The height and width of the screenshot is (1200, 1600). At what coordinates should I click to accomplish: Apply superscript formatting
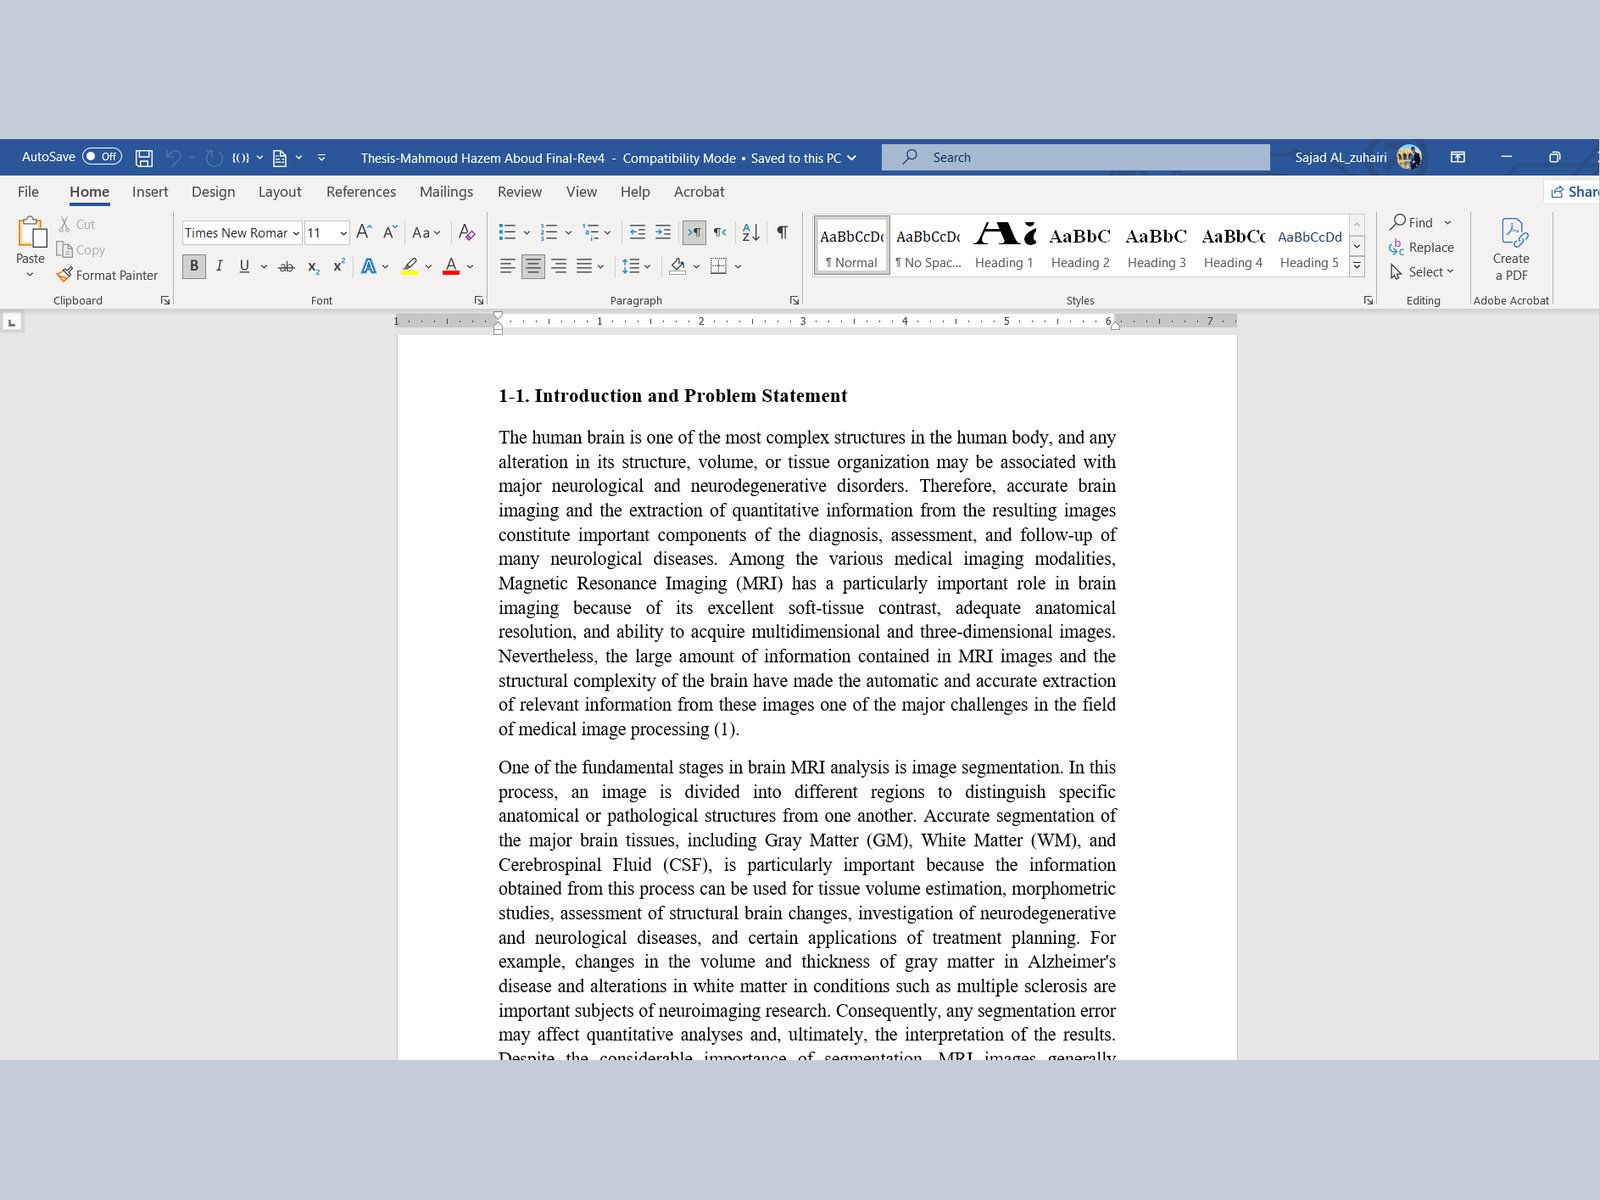[339, 266]
